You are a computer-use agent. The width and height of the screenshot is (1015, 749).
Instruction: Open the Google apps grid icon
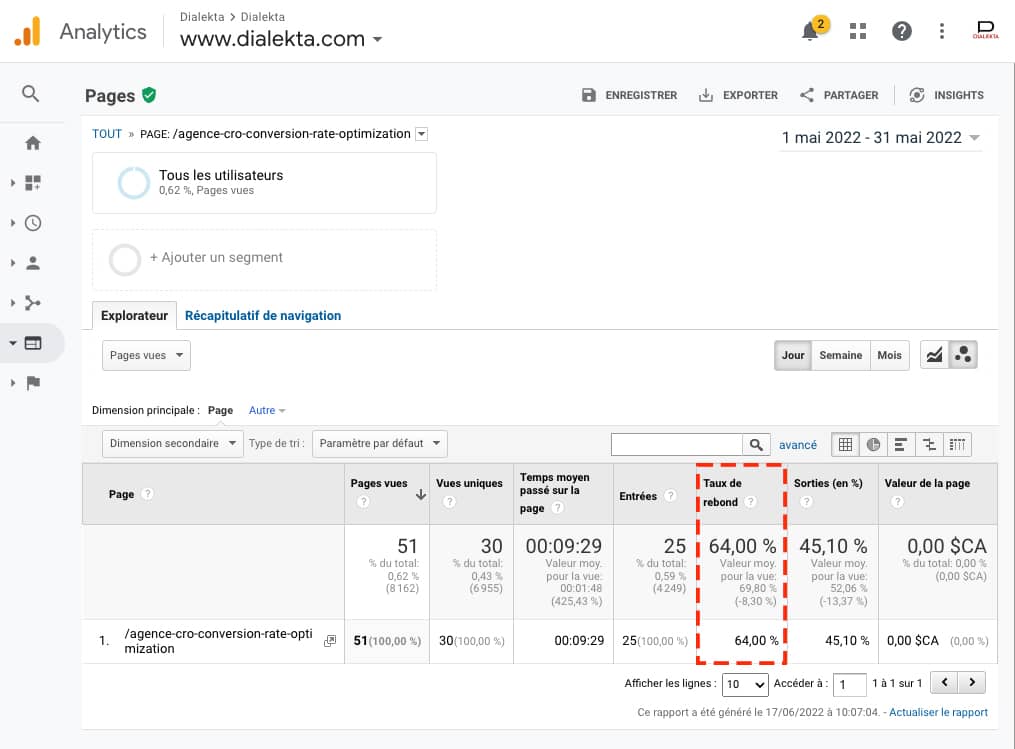tap(857, 31)
